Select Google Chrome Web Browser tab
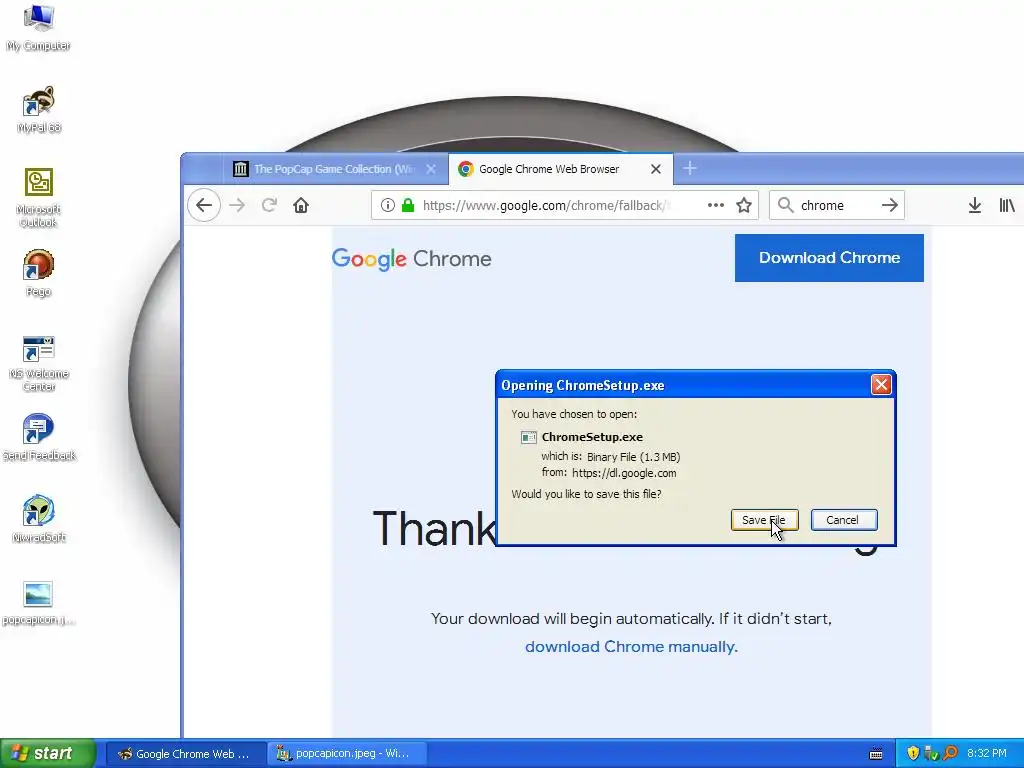 coord(560,168)
